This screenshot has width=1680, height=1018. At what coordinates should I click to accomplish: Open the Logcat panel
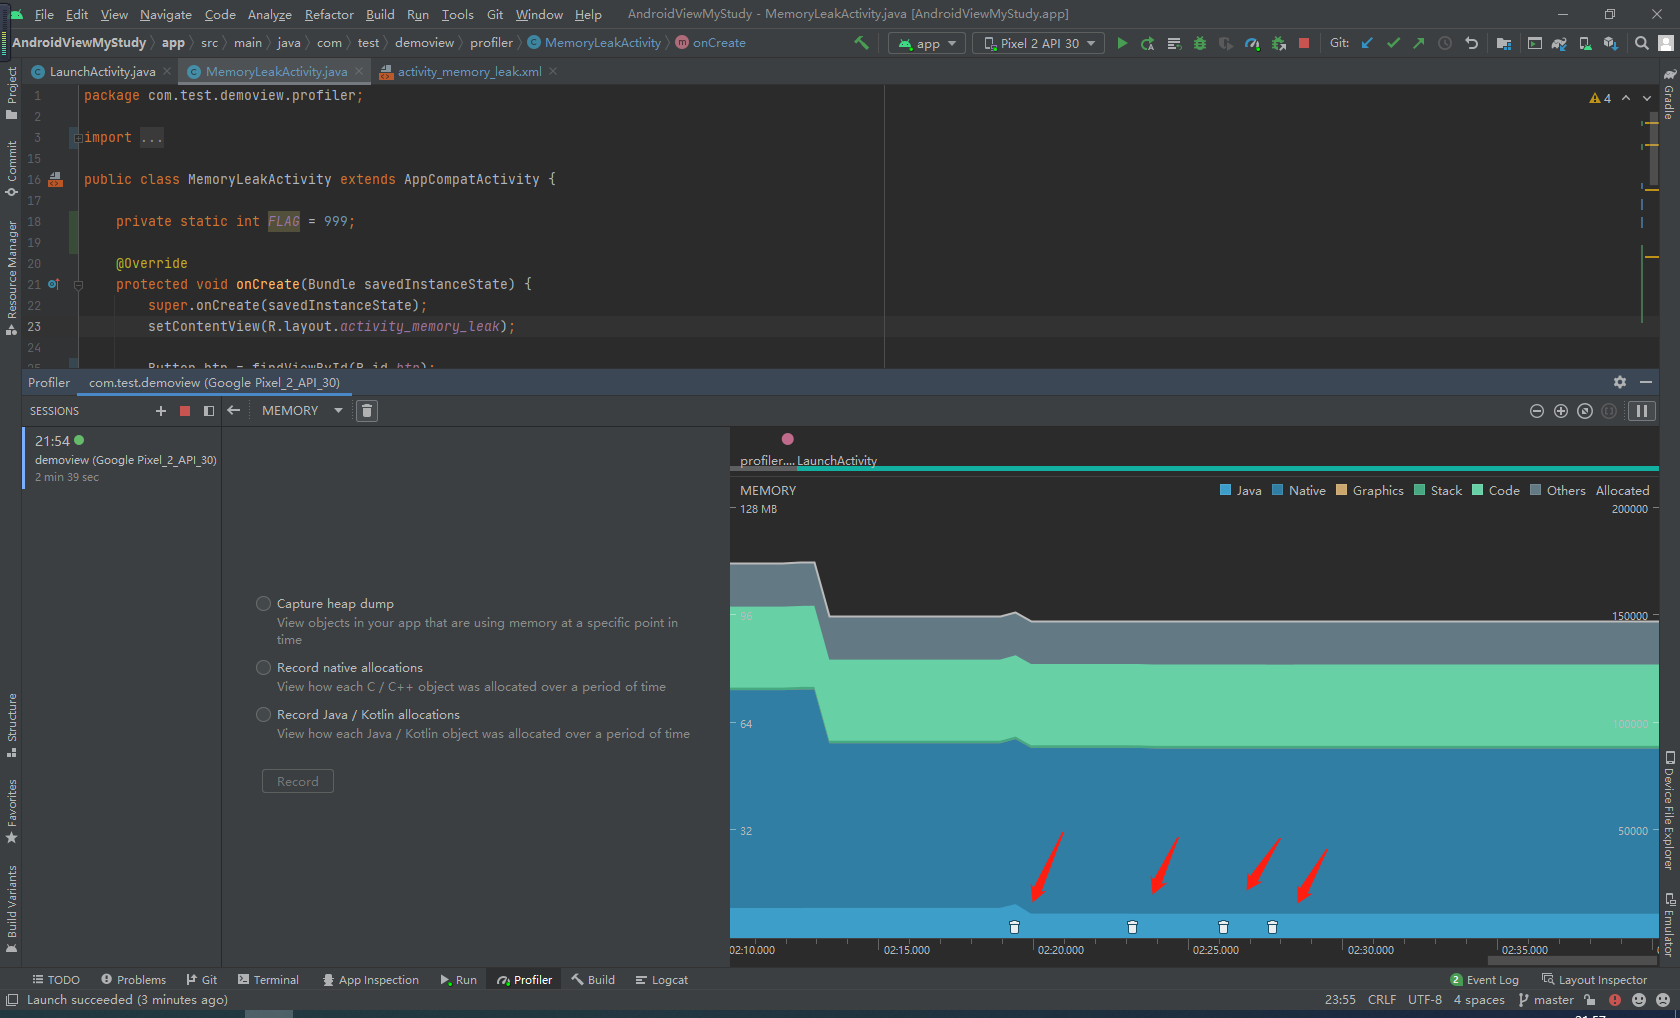click(x=660, y=979)
